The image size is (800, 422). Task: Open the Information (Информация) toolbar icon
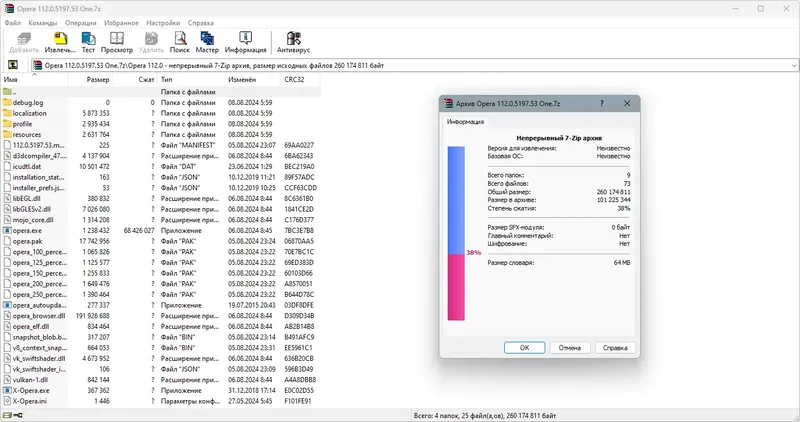pyautogui.click(x=245, y=39)
